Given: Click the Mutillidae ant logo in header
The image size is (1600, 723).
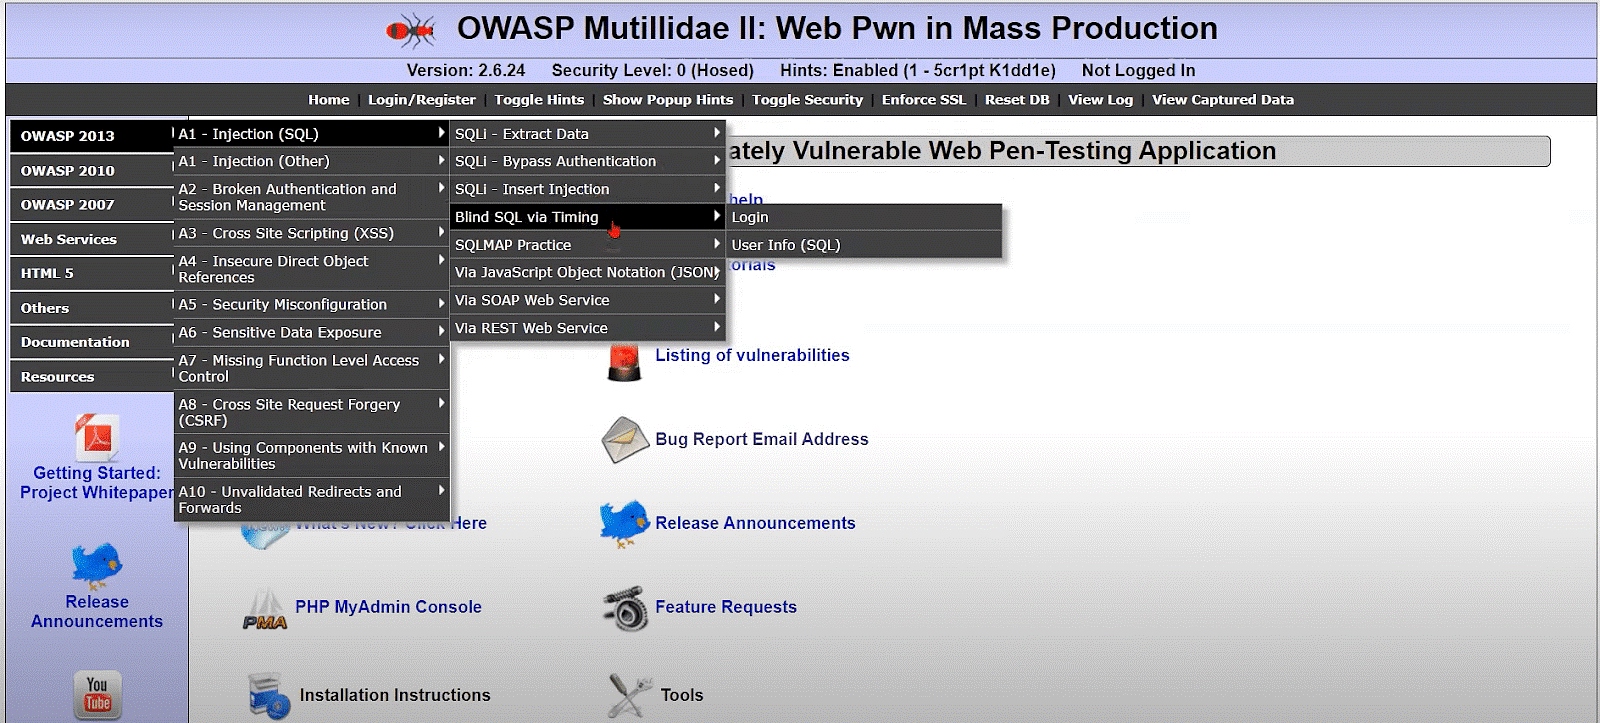Looking at the screenshot, I should click(x=411, y=31).
